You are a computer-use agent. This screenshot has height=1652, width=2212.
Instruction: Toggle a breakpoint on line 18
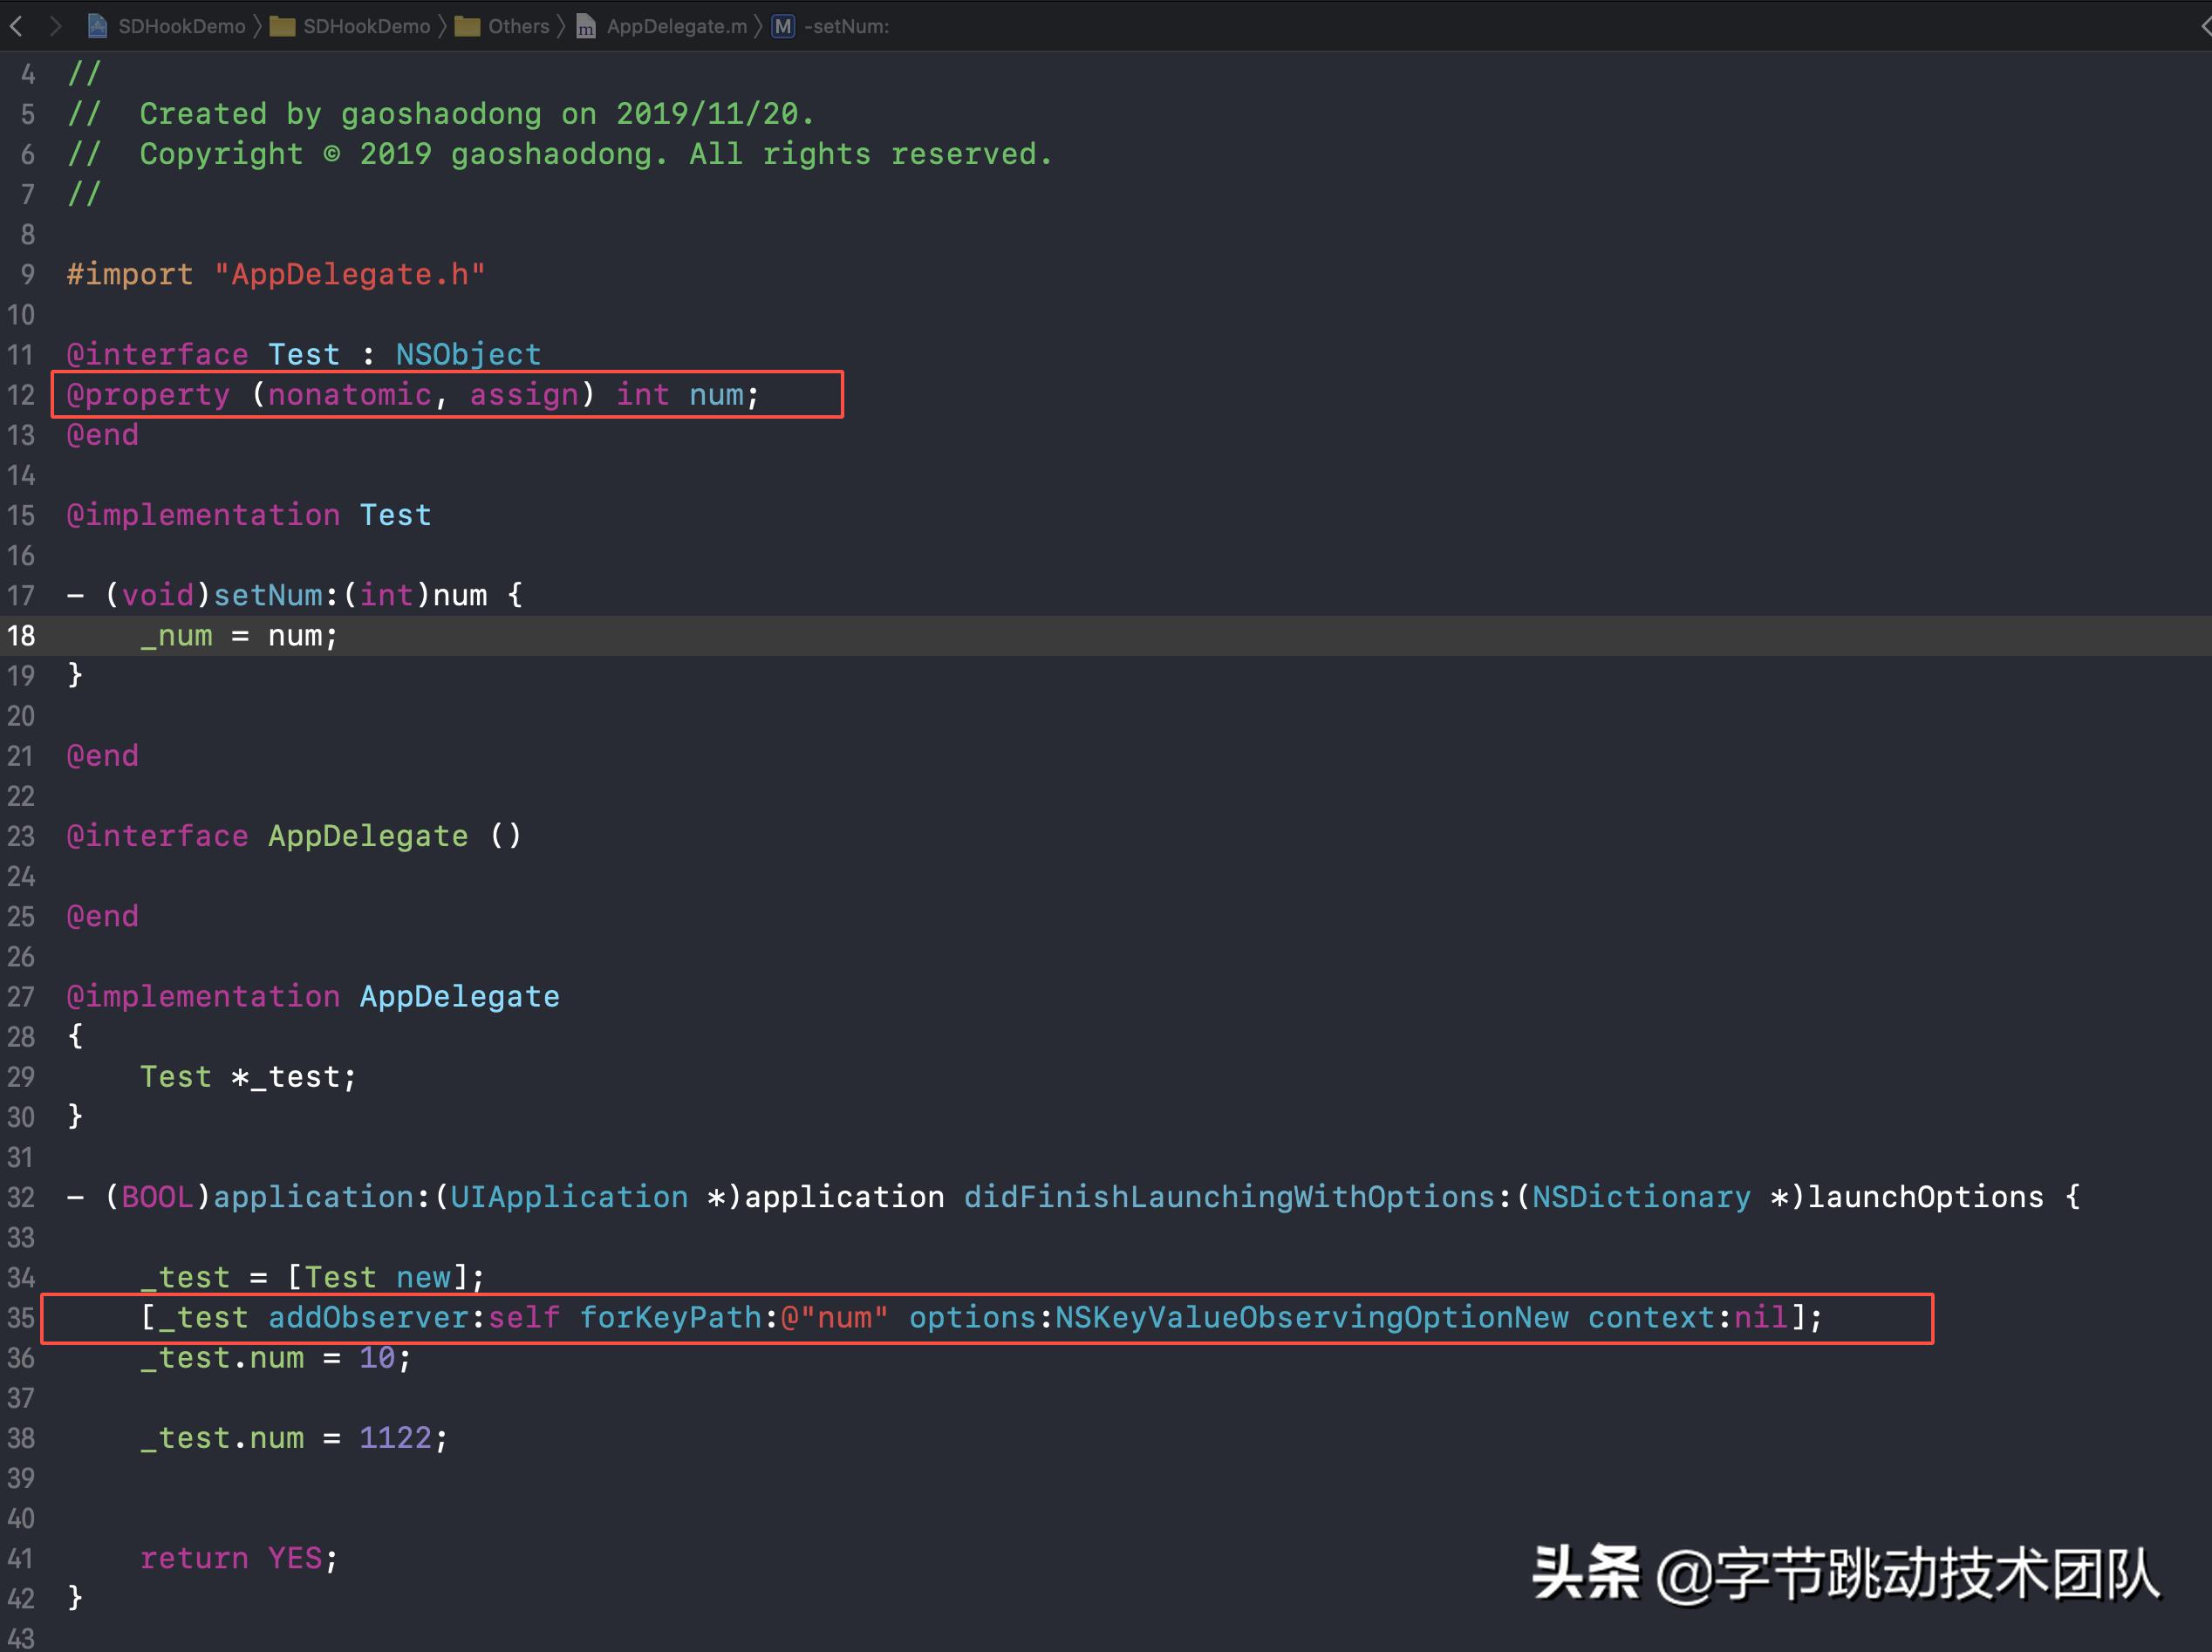point(20,635)
